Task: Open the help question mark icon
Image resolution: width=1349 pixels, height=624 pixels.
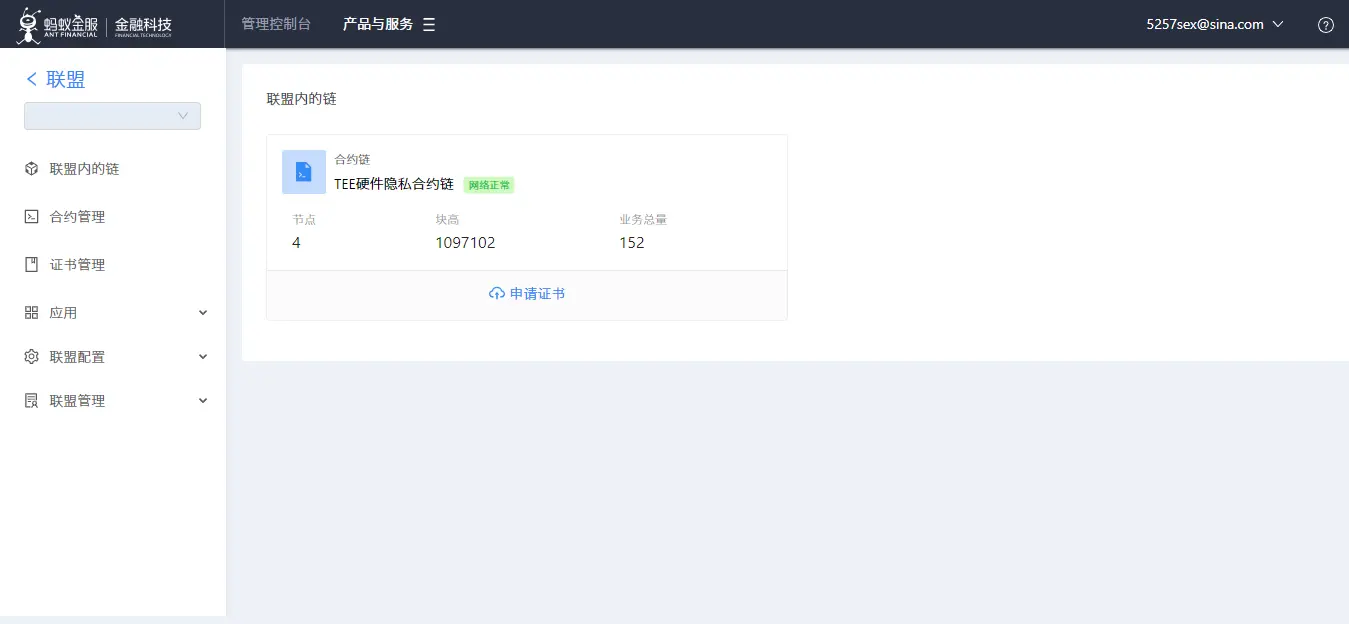Action: click(1325, 24)
